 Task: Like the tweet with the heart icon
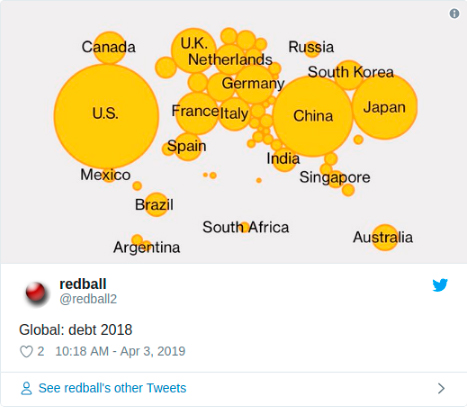pyautogui.click(x=26, y=352)
